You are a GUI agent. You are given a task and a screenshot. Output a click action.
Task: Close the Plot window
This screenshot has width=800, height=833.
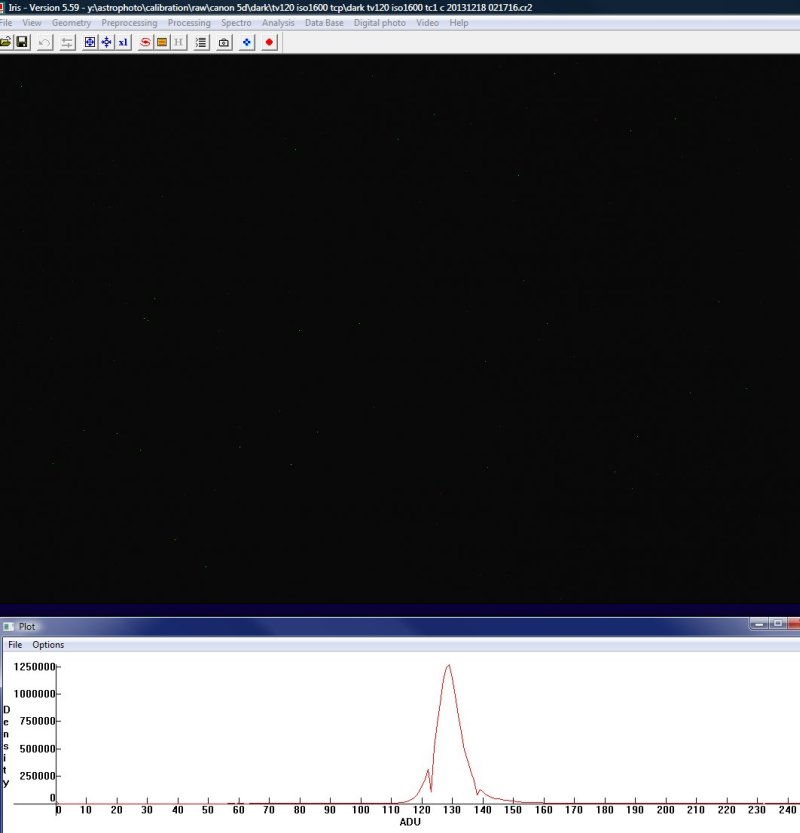click(x=794, y=624)
